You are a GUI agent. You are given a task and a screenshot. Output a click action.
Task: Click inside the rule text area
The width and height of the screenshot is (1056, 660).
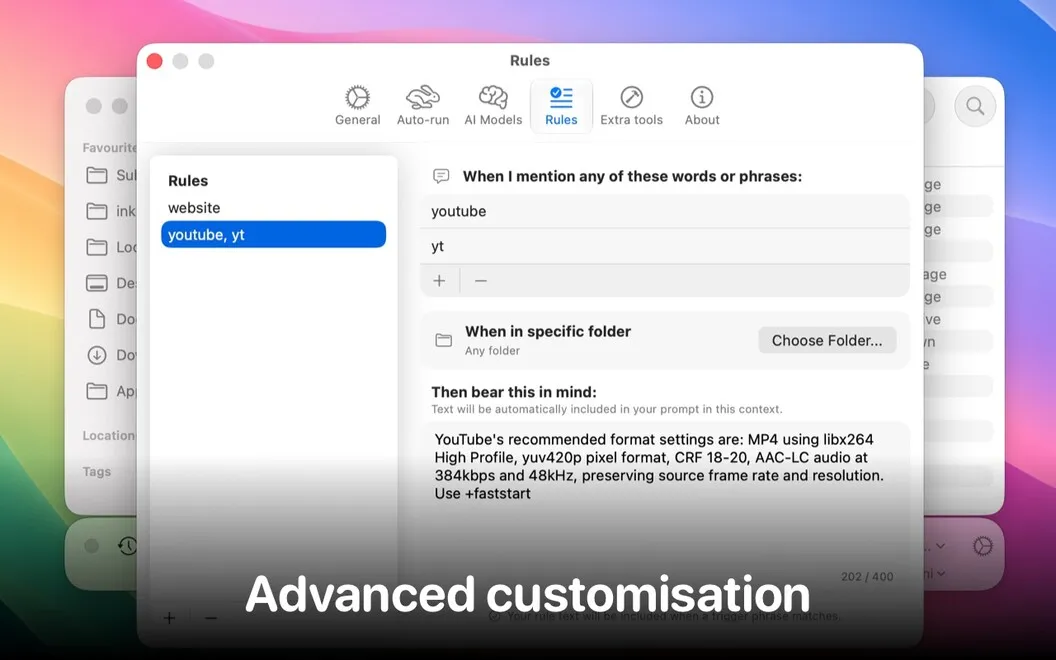coord(665,497)
